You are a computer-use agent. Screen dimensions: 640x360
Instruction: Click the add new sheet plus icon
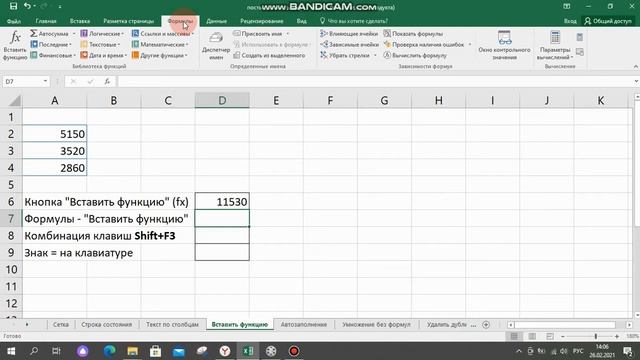[486, 325]
